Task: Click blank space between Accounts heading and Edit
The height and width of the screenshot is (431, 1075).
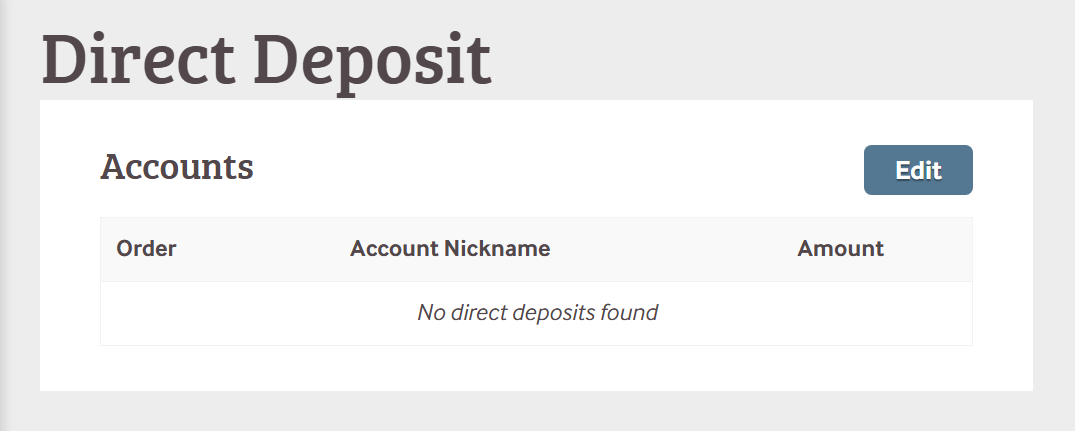Action: point(558,167)
